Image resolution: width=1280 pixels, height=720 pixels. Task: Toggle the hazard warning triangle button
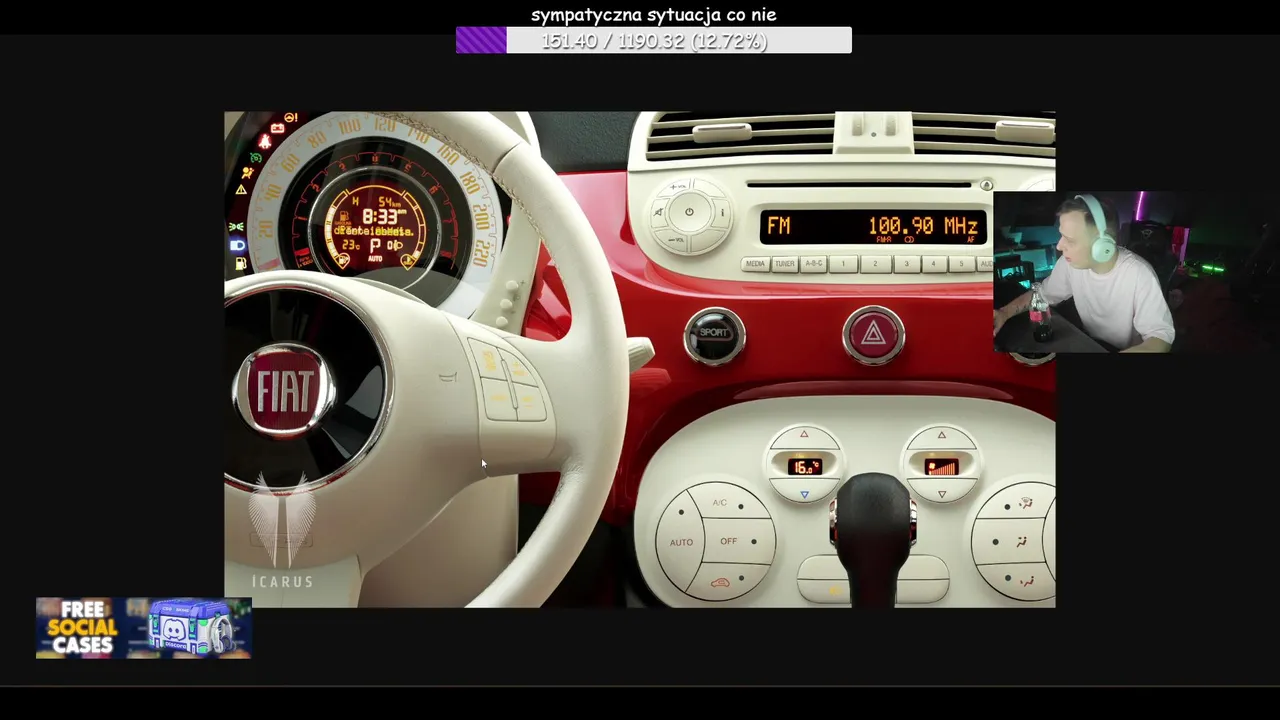tap(873, 334)
